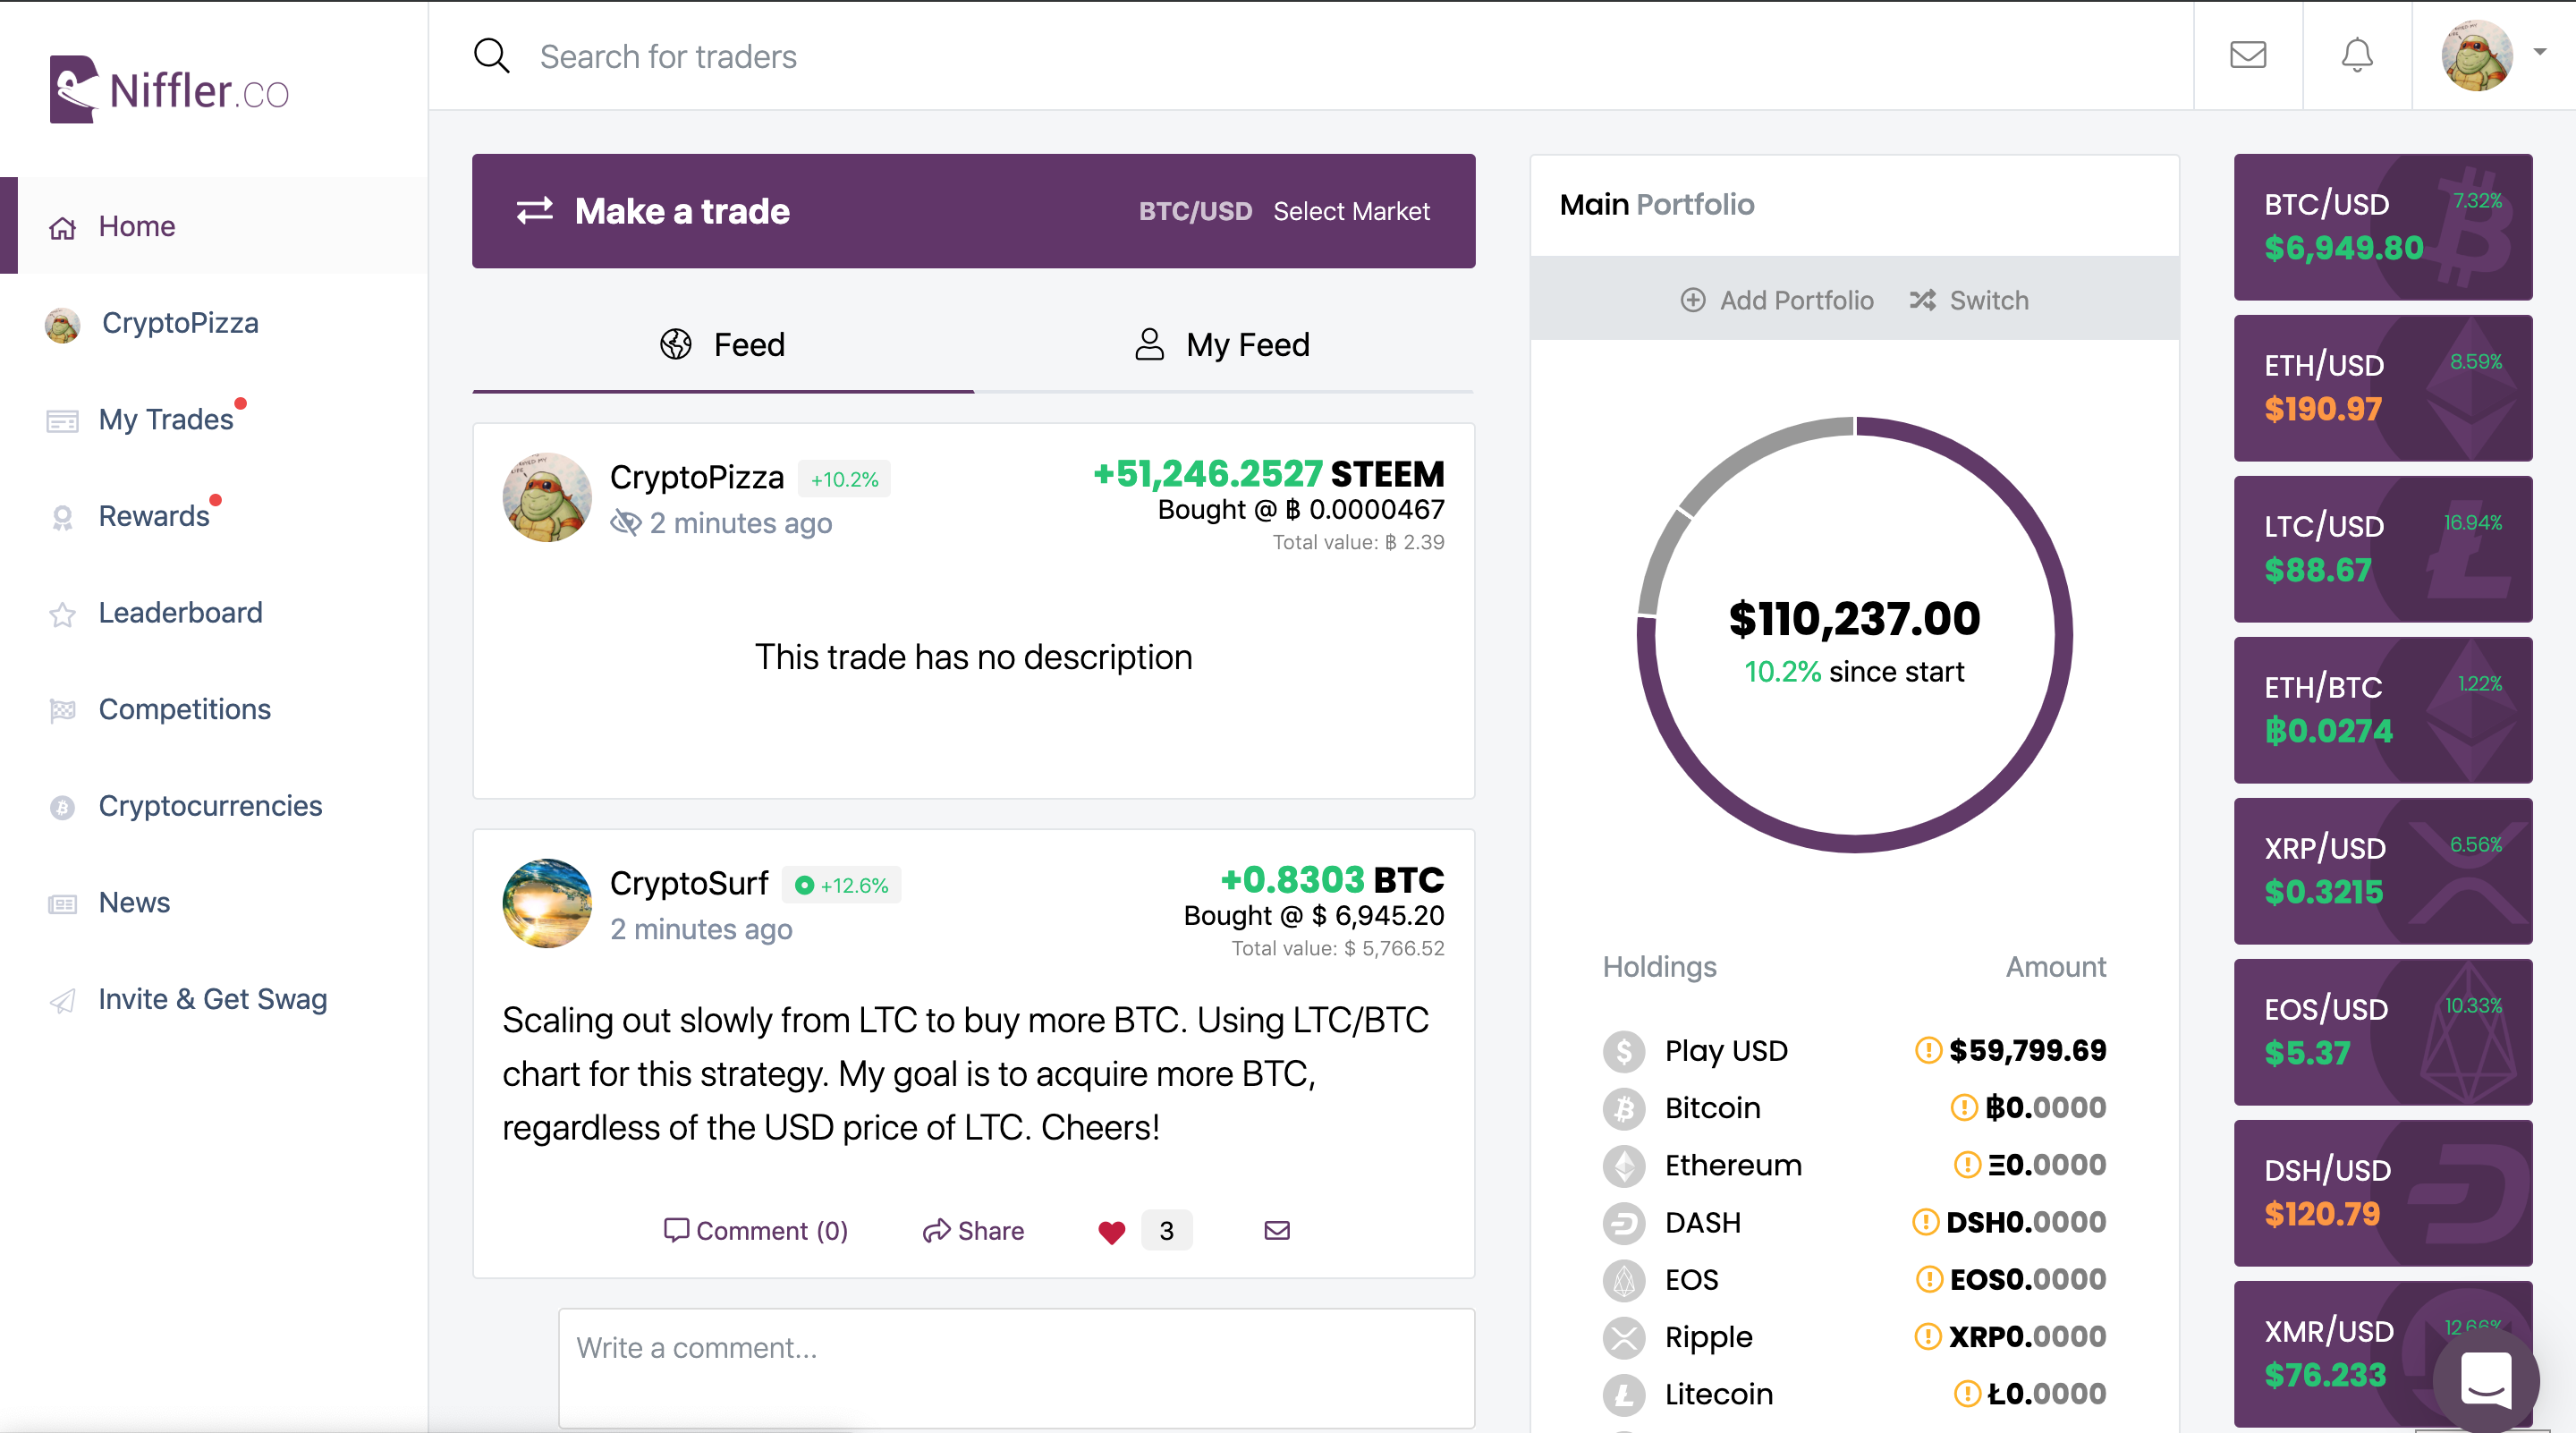Switch to the Feed tab

point(723,345)
